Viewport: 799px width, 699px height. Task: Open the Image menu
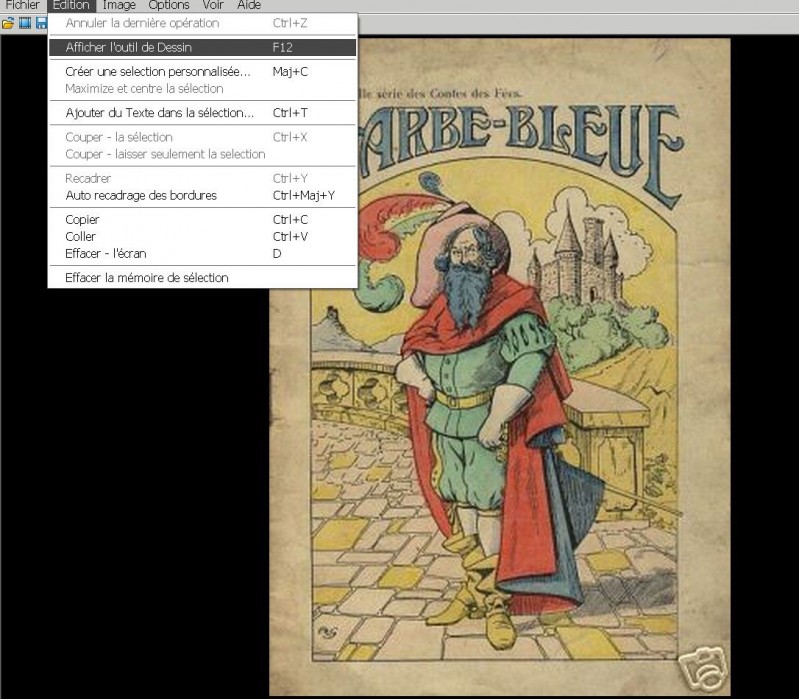119,5
